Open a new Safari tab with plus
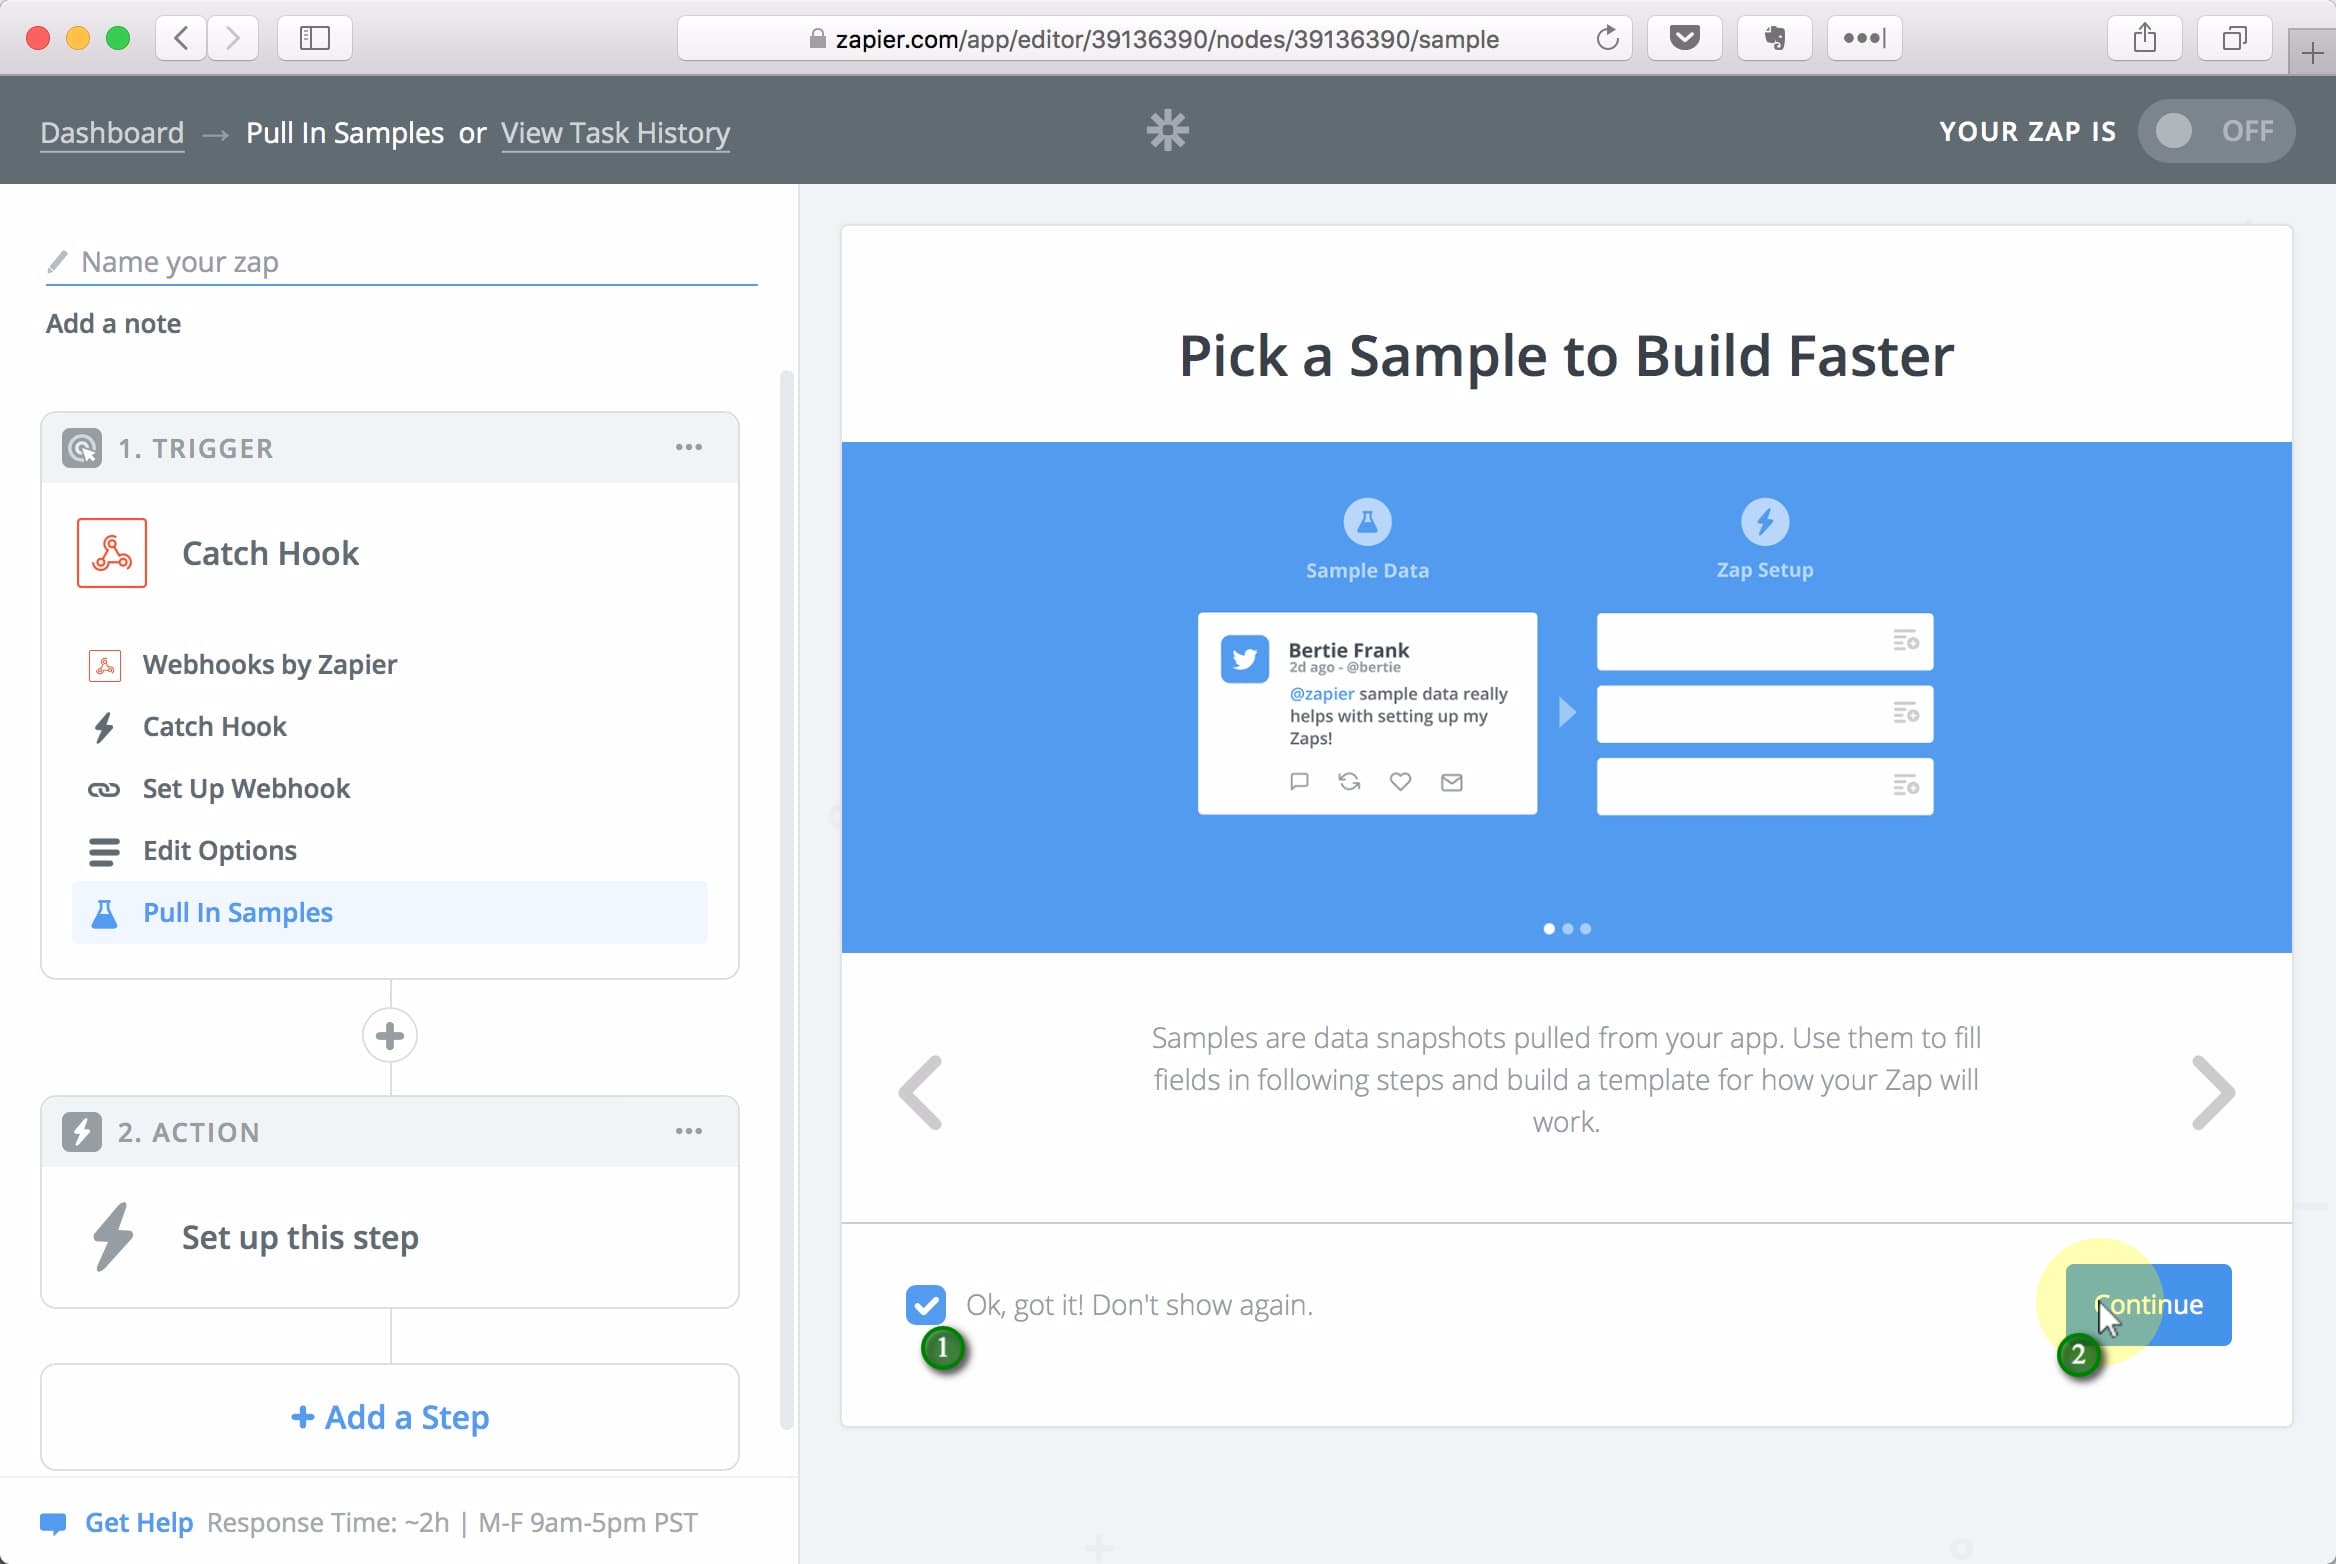Viewport: 2336px width, 1564px height. point(2312,52)
